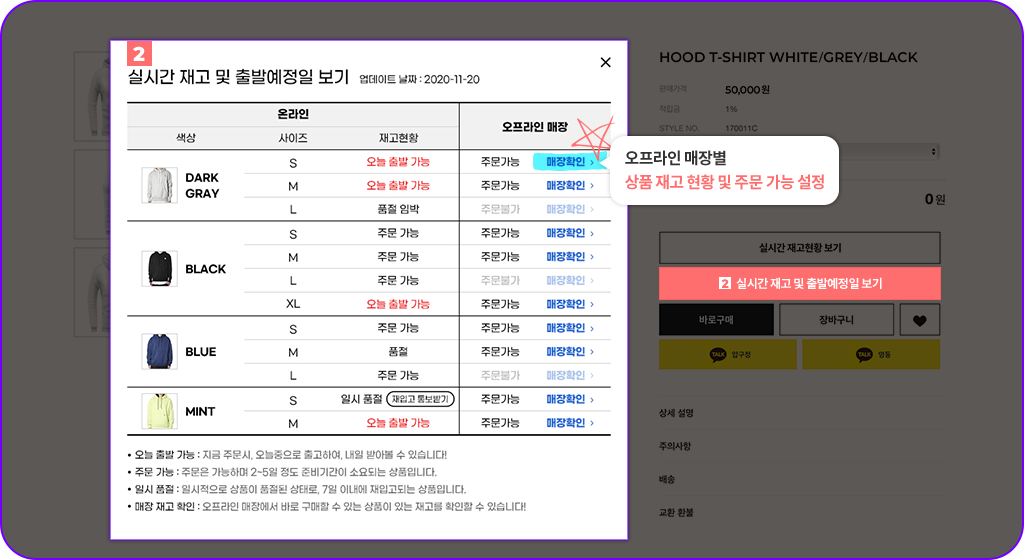This screenshot has width=1024, height=560.
Task: Click the red 실시간 재고 및 출발예정일 보기 button
Action: [800, 283]
